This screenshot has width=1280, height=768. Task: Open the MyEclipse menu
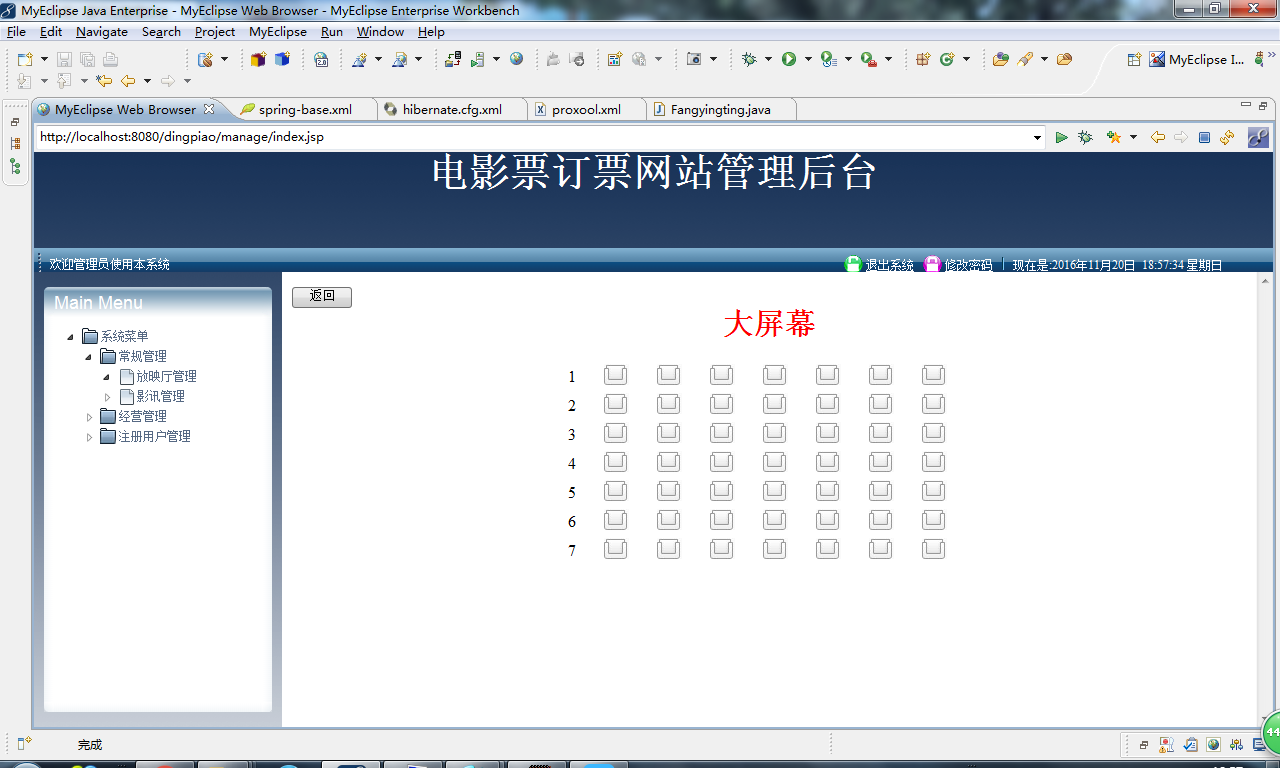coord(278,32)
